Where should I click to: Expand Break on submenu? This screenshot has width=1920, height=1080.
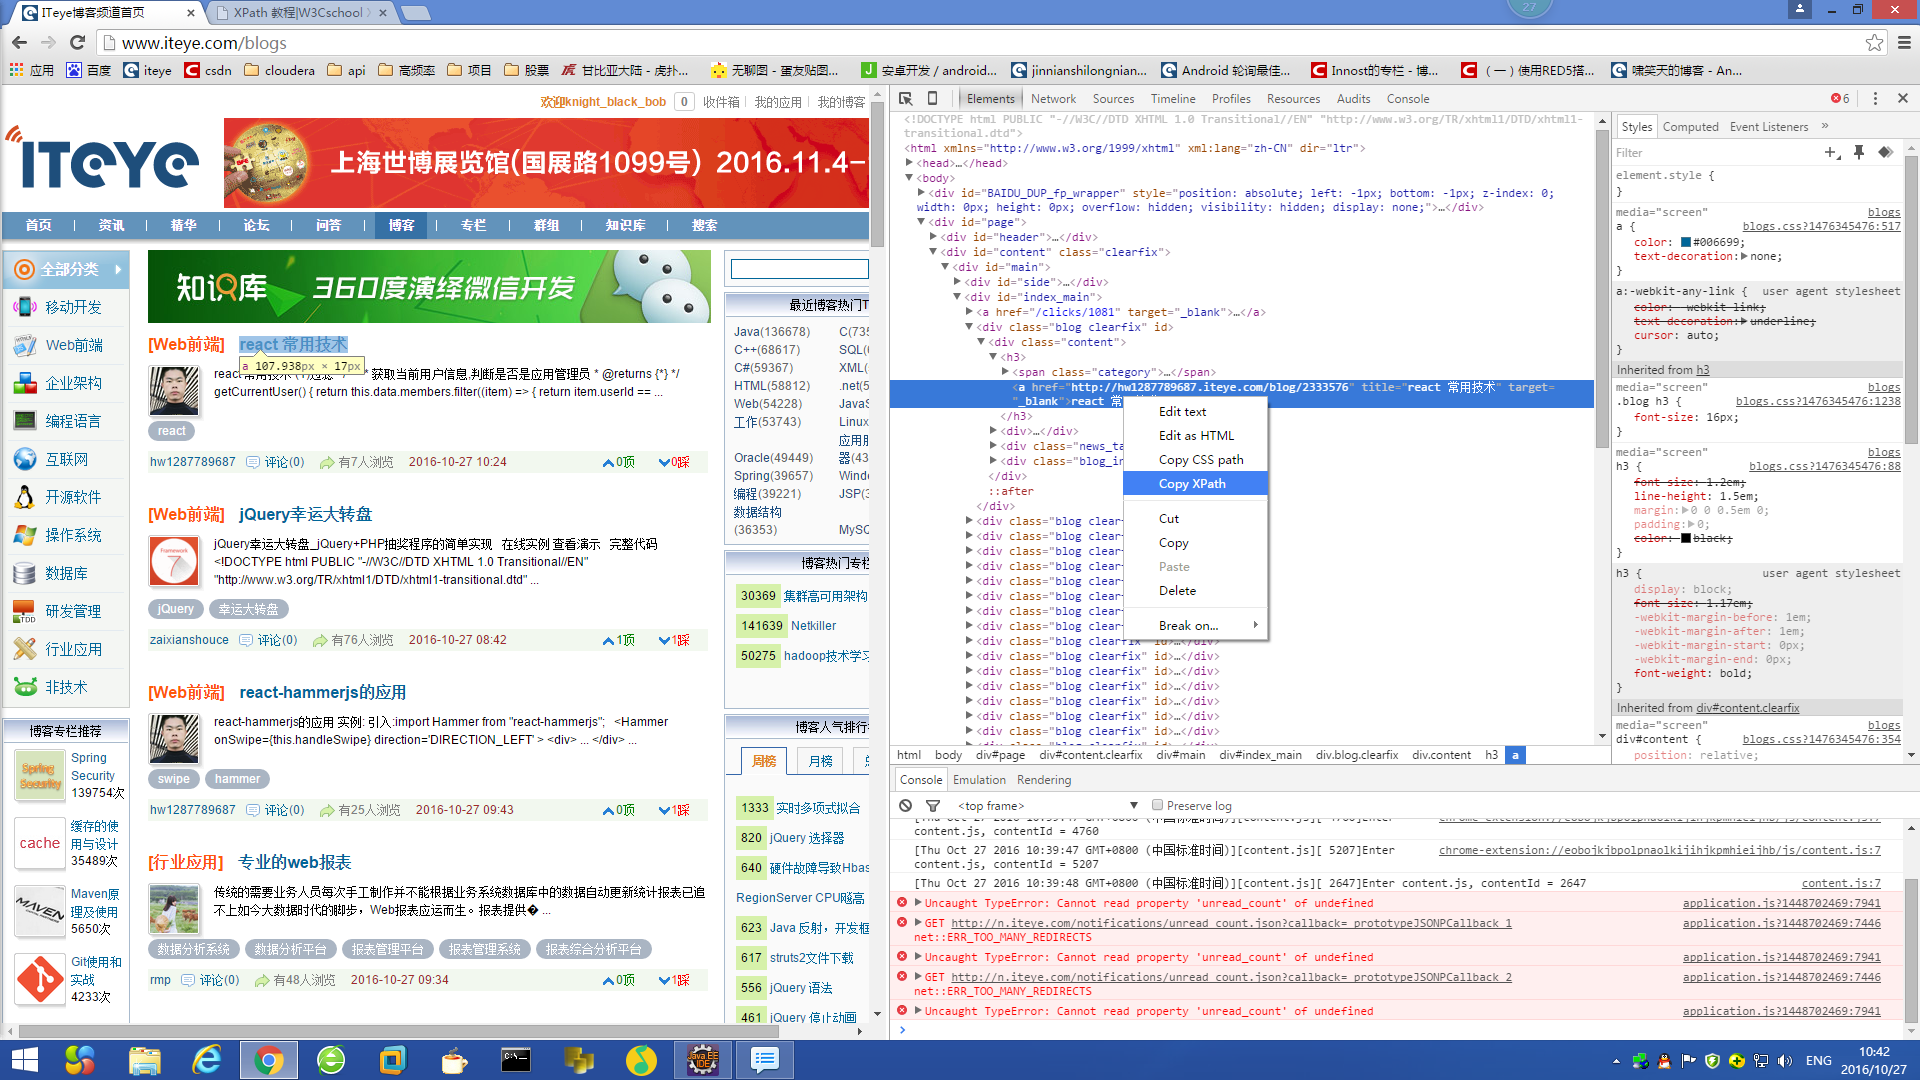(x=1195, y=625)
